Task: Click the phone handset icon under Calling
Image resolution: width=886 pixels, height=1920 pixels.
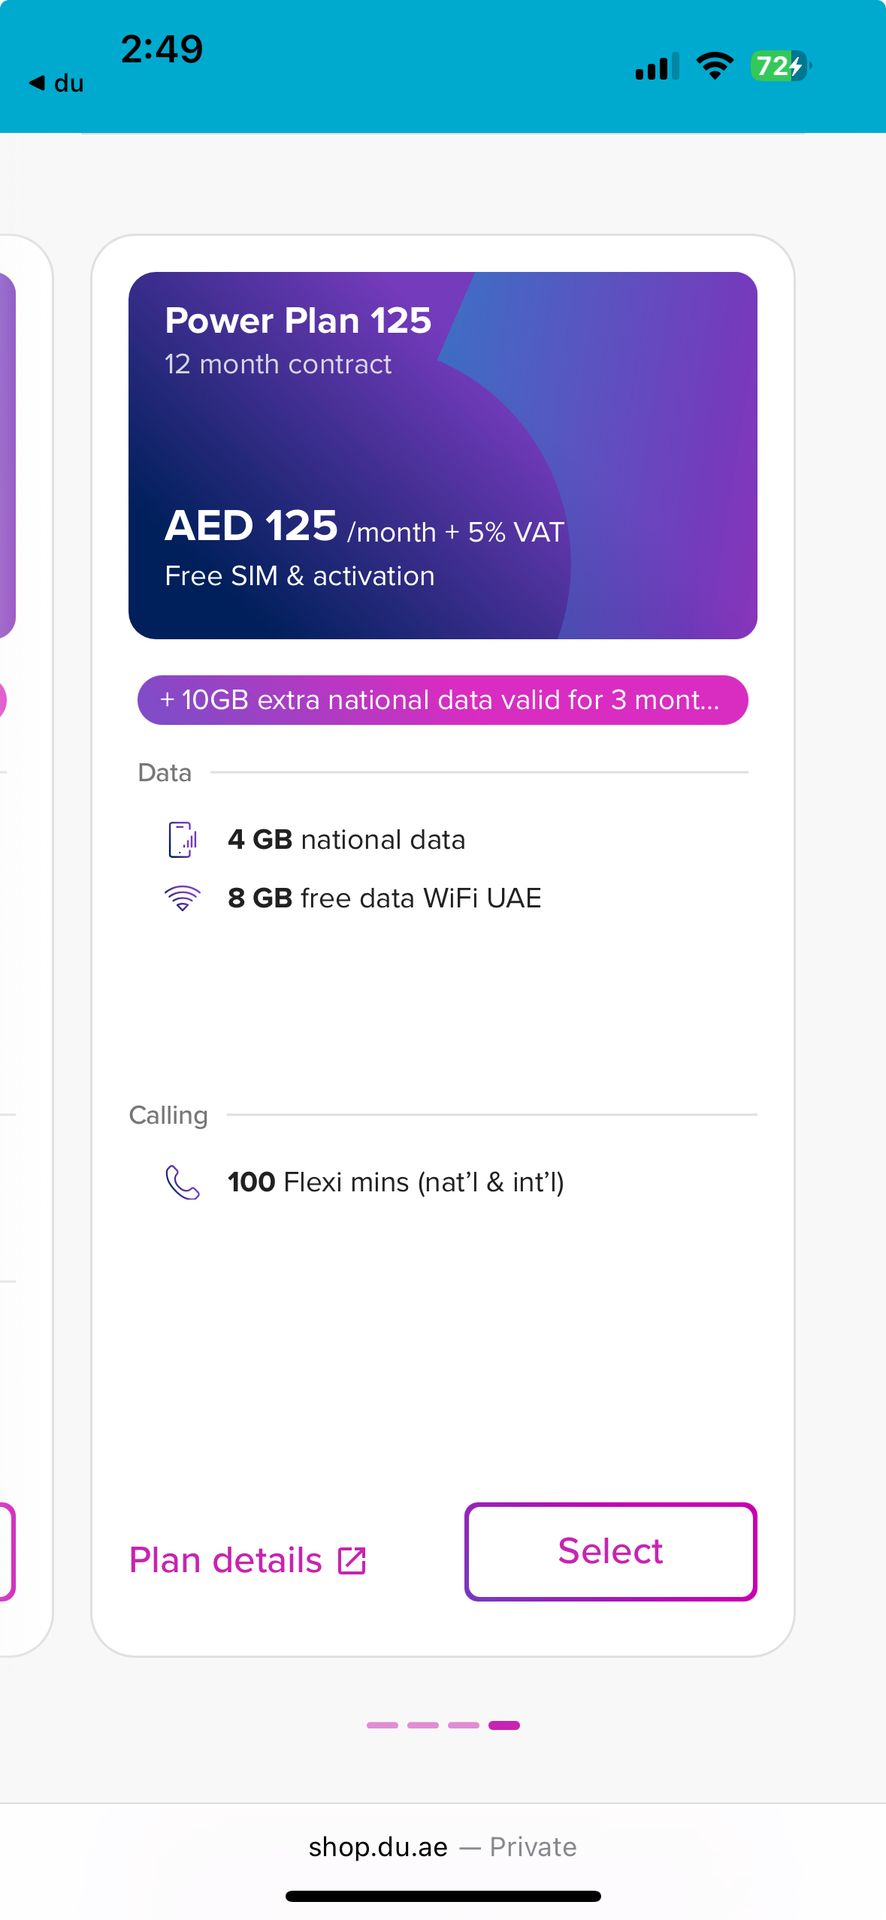Action: click(182, 1182)
